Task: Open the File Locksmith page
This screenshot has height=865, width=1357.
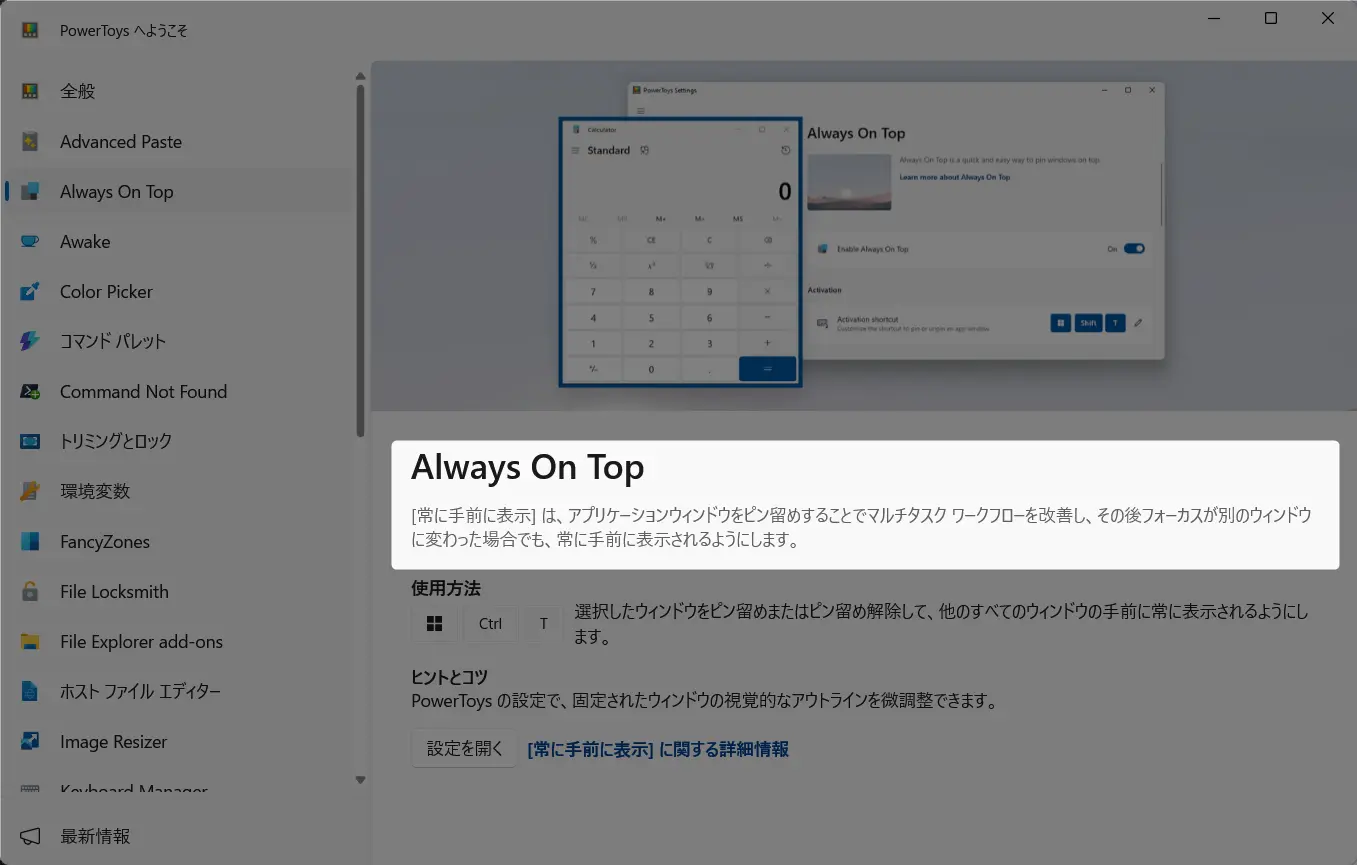Action: [177, 591]
